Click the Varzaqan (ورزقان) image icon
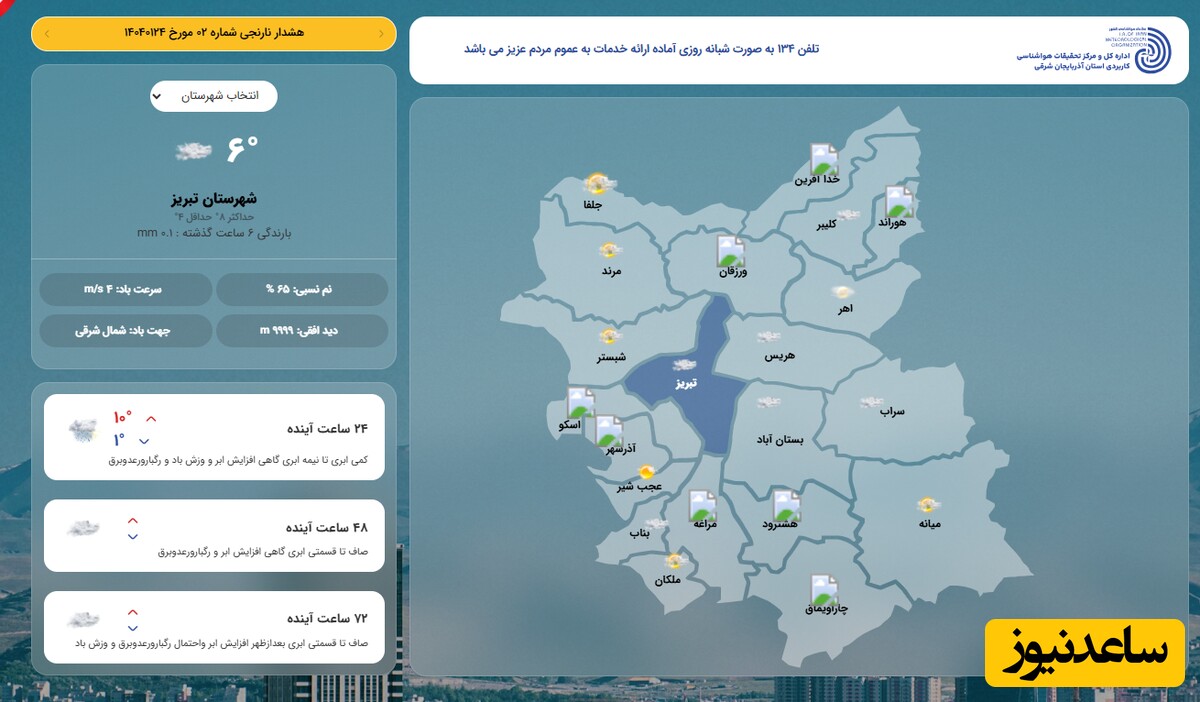This screenshot has width=1200, height=702. pyautogui.click(x=730, y=251)
